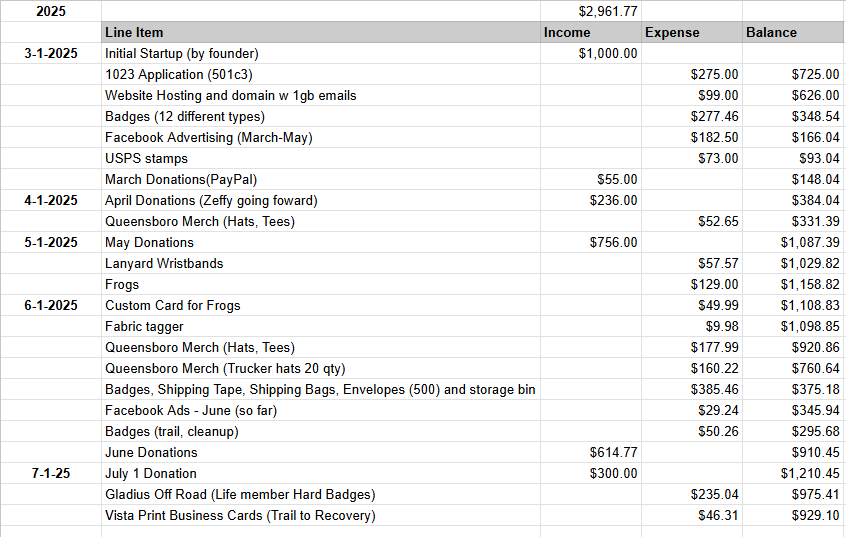Image resolution: width=846 pixels, height=537 pixels.
Task: Select the Fabric tagger cell
Action: 320,327
